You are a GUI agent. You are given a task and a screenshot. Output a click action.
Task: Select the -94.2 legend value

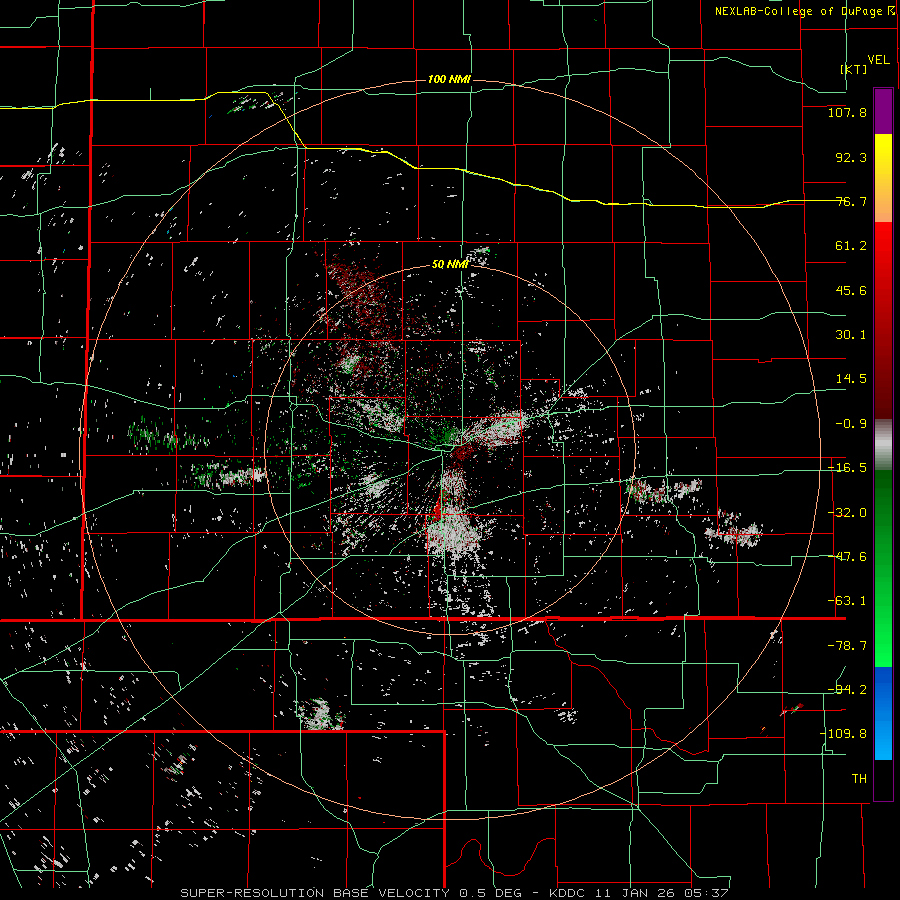click(x=847, y=689)
